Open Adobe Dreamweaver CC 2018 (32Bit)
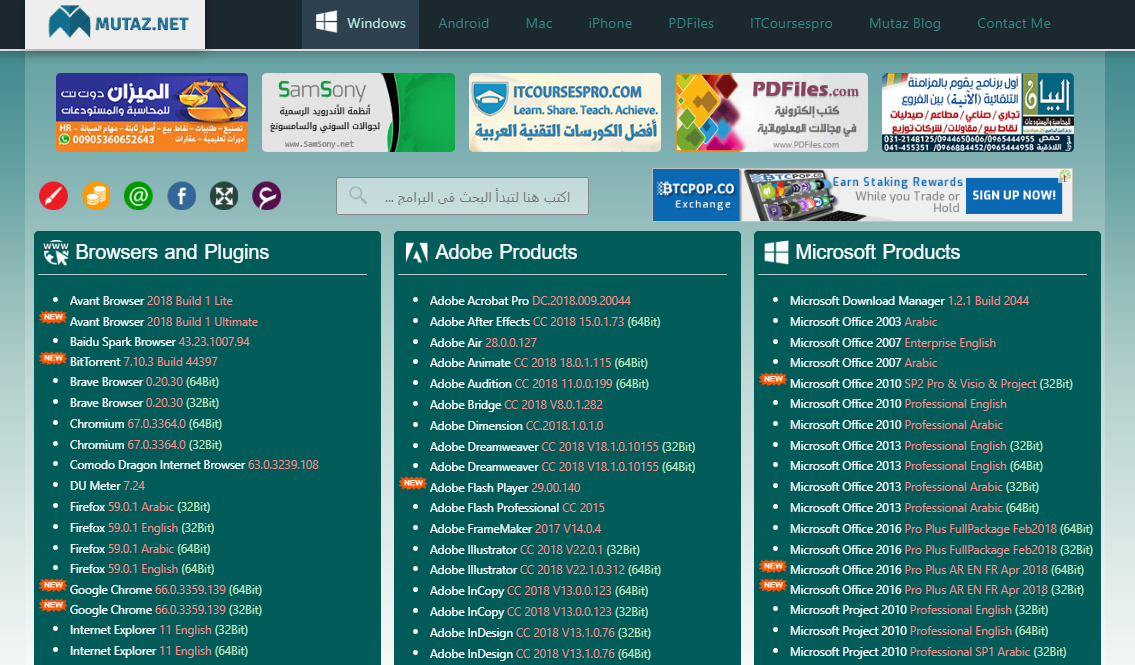Screen dimensions: 1135x665 tap(562, 446)
